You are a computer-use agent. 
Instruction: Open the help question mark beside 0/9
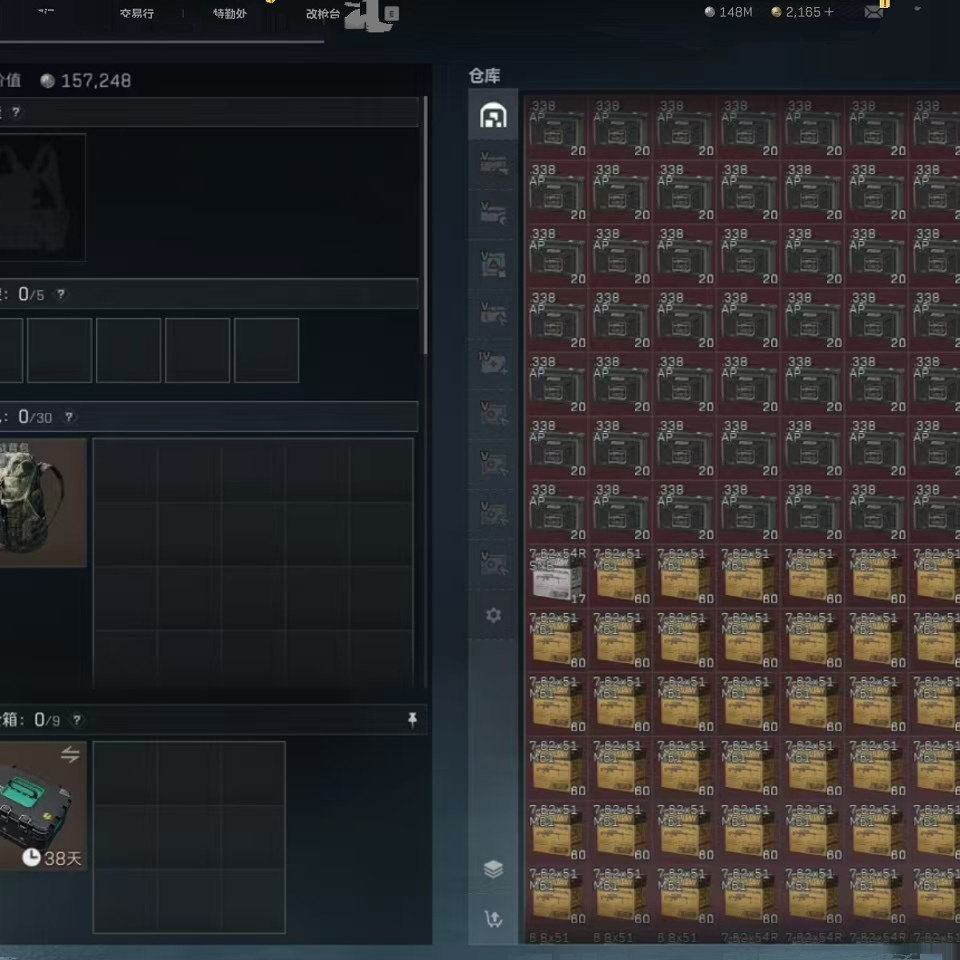coord(77,720)
